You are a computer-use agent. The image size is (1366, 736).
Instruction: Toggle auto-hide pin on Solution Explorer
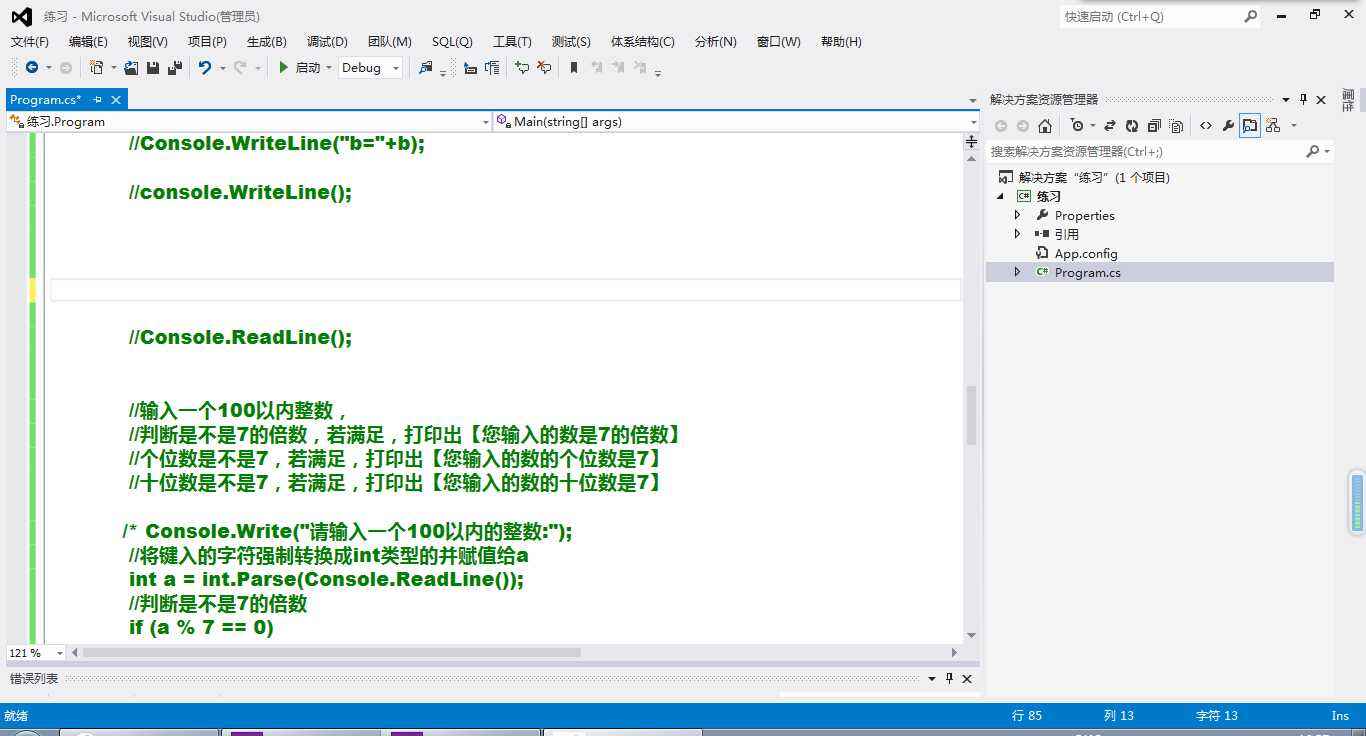tap(1303, 99)
